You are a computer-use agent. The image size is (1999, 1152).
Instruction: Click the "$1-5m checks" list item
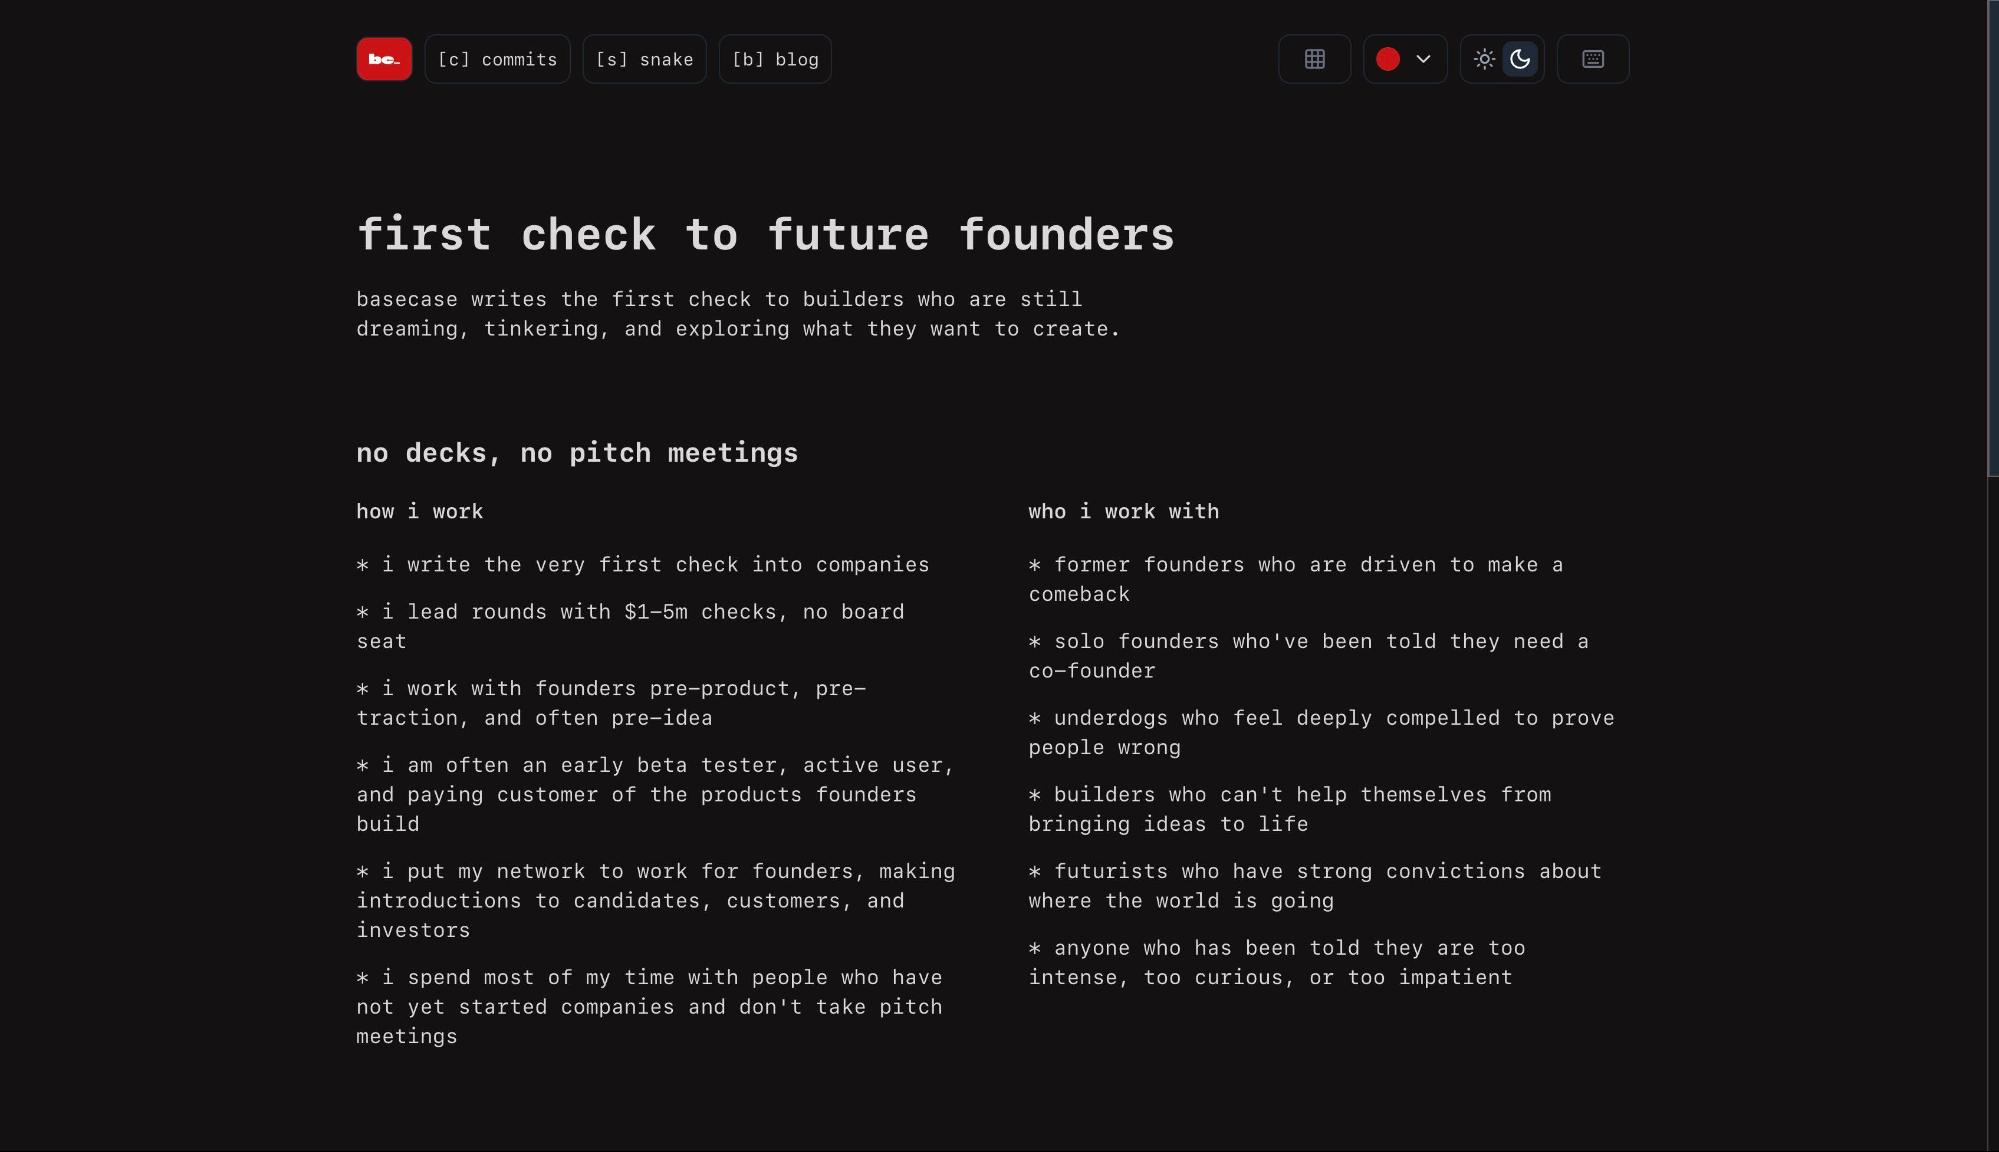pyautogui.click(x=630, y=626)
